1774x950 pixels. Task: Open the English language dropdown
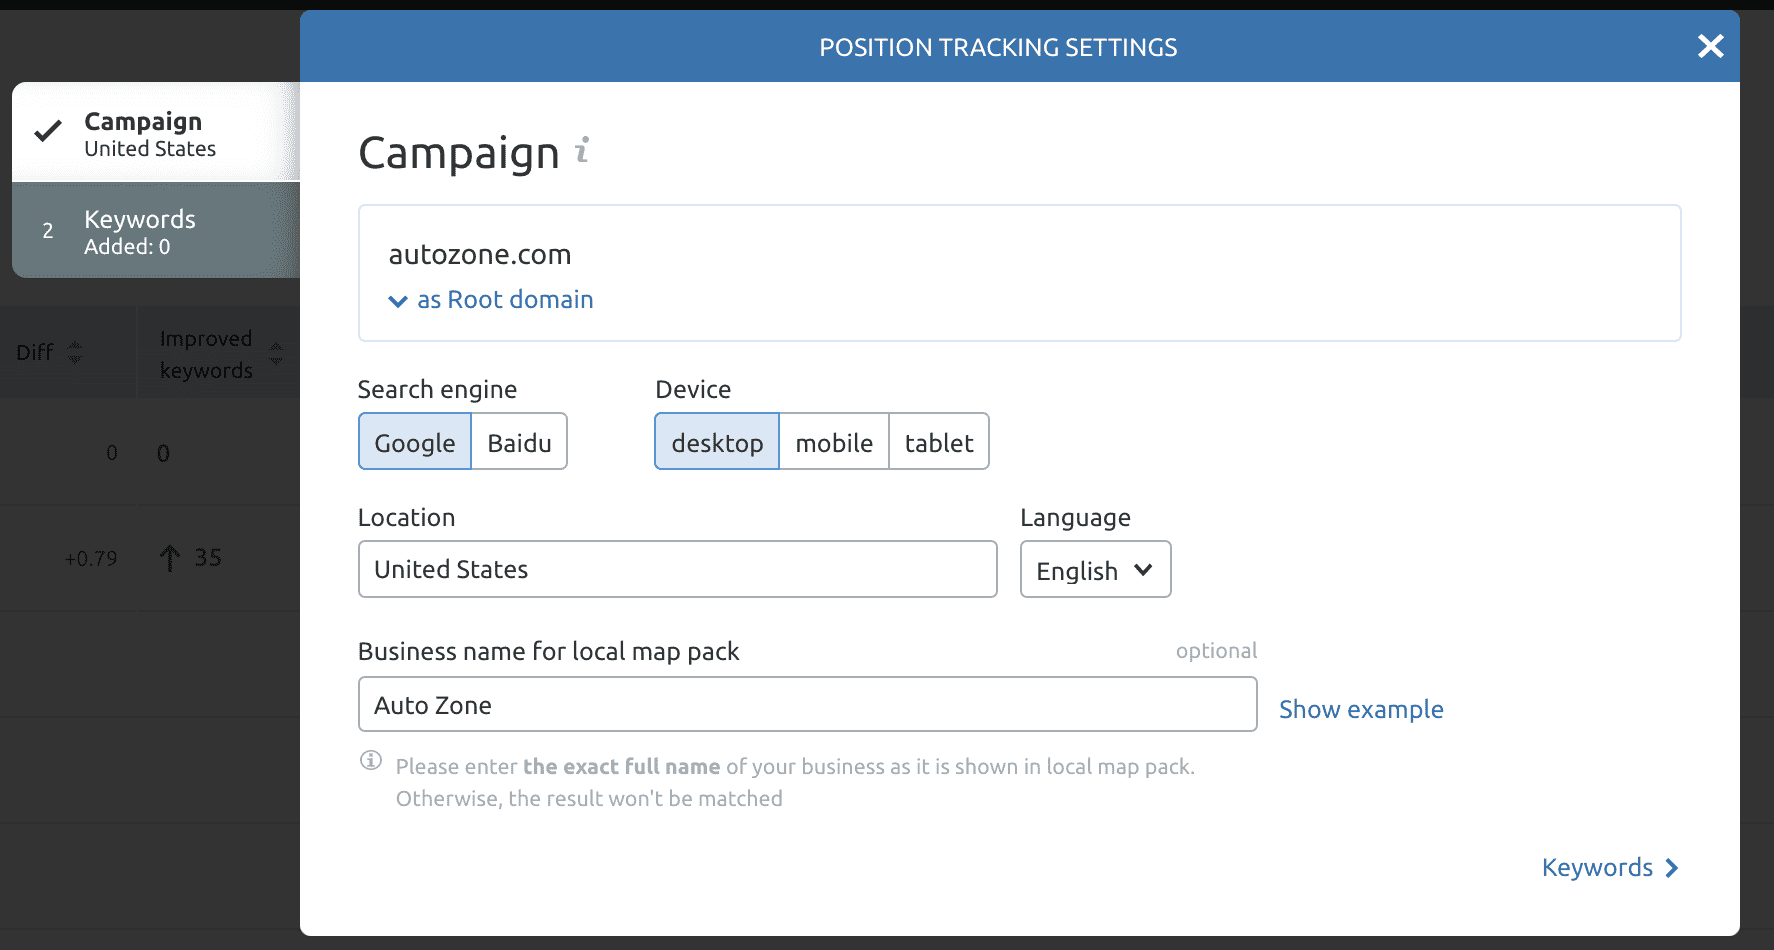[x=1094, y=569]
